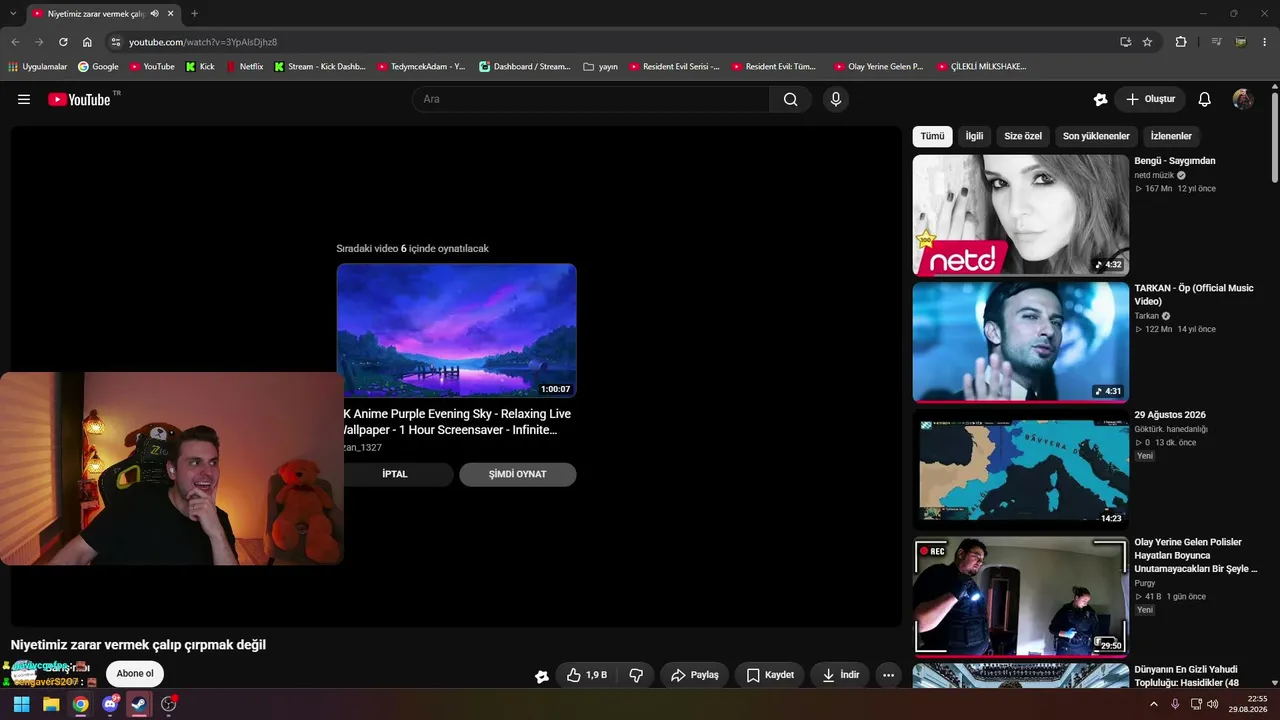Open the Göktürk hanedanlığı channel name
The width and height of the screenshot is (1280, 720).
[x=1171, y=429]
